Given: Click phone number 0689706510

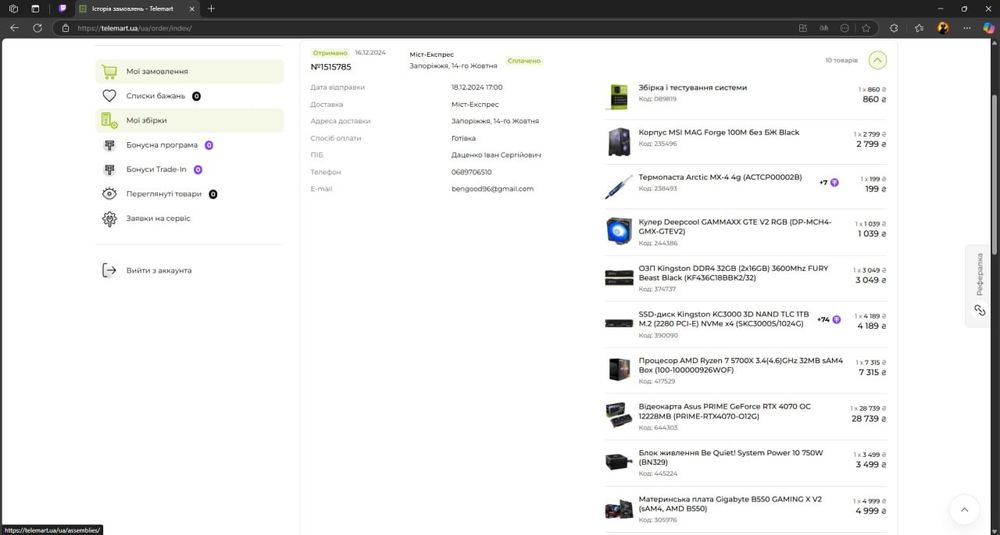Looking at the screenshot, I should (x=471, y=172).
